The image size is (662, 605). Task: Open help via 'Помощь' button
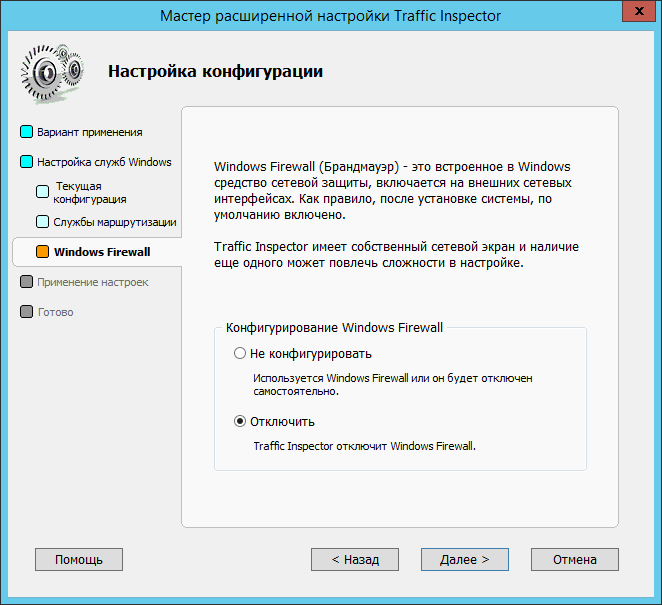pyautogui.click(x=79, y=559)
